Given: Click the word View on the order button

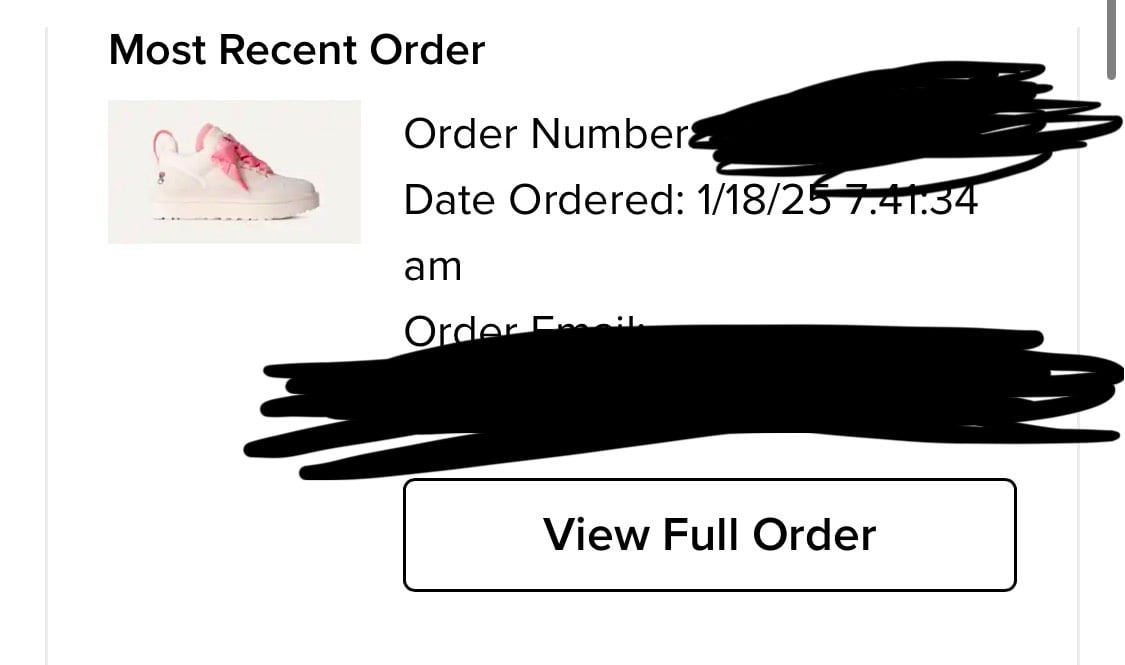Looking at the screenshot, I should [x=596, y=535].
